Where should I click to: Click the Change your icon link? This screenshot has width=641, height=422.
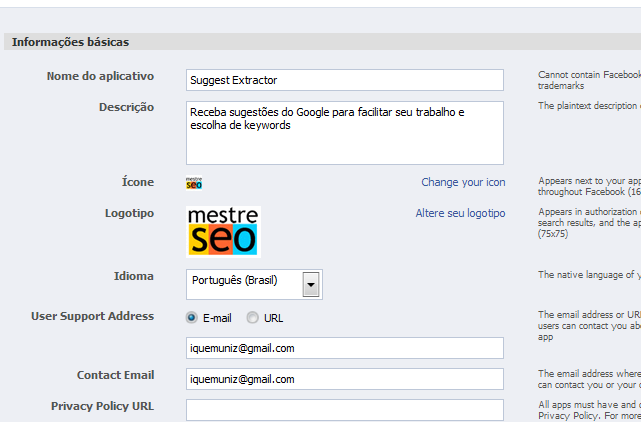pyautogui.click(x=463, y=183)
